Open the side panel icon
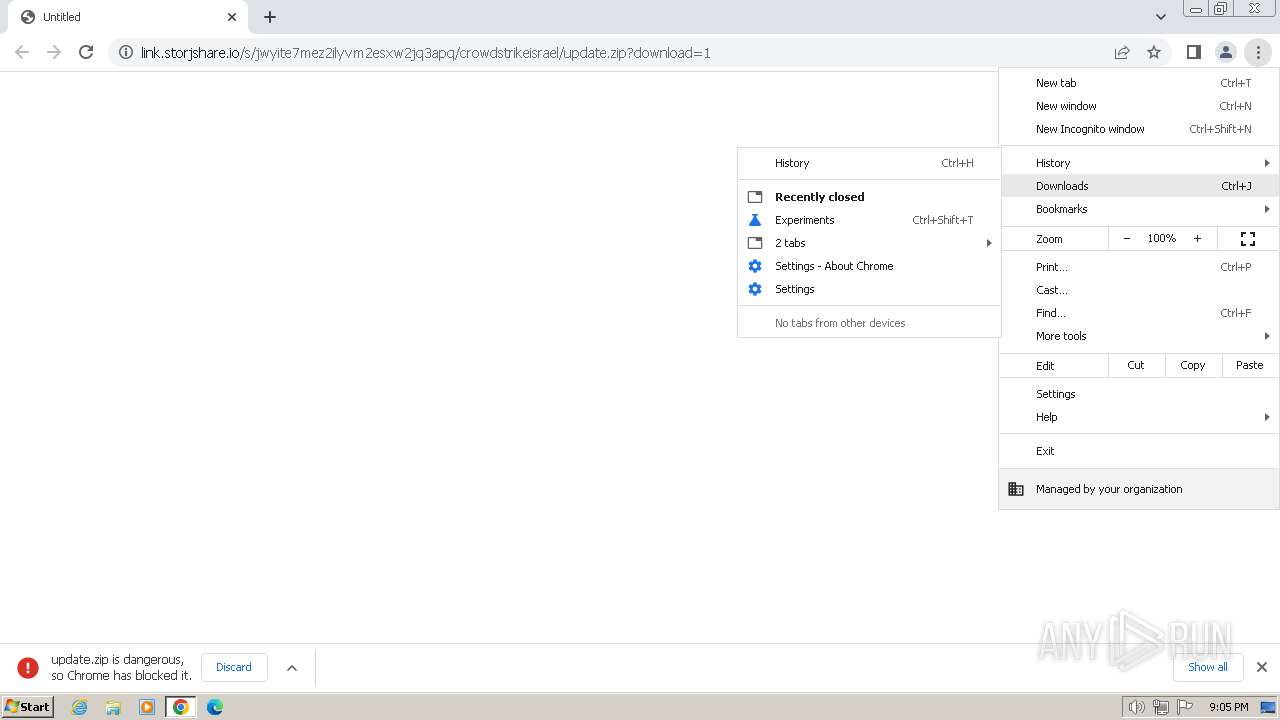Screen dimensions: 1280x720 click(x=1193, y=52)
